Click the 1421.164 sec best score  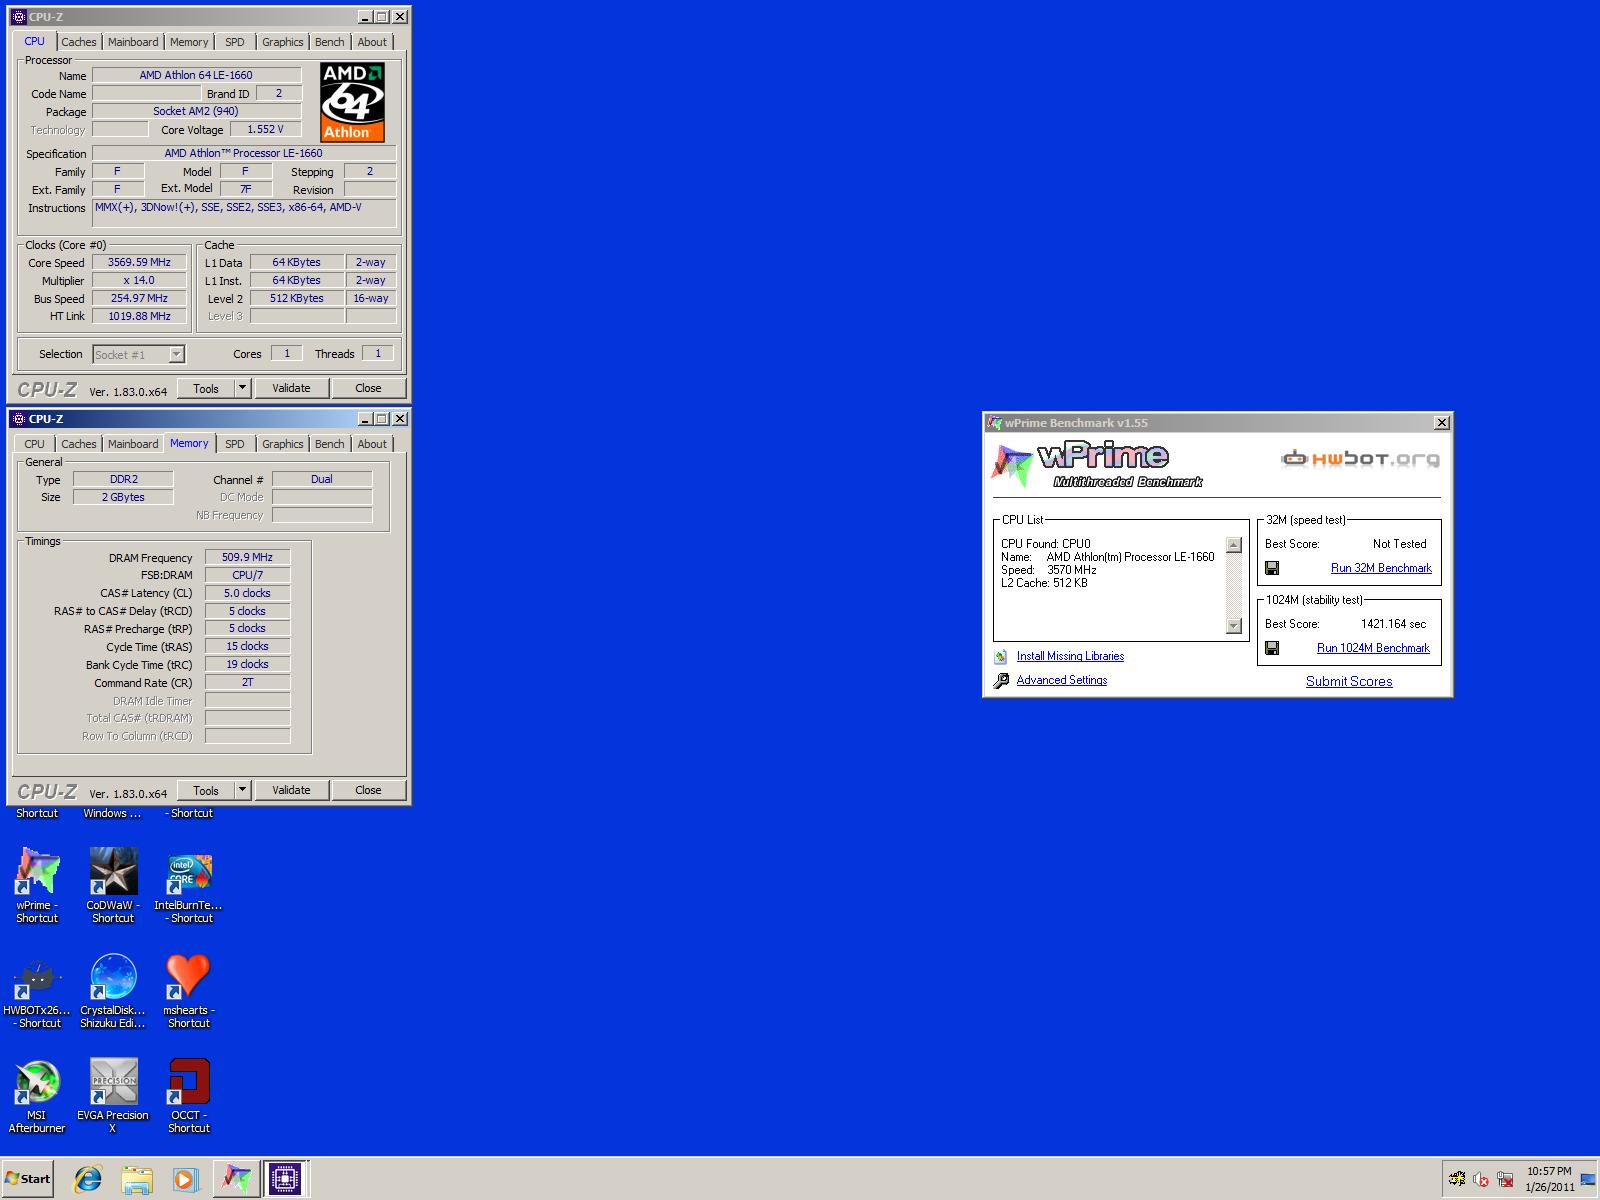(1393, 624)
